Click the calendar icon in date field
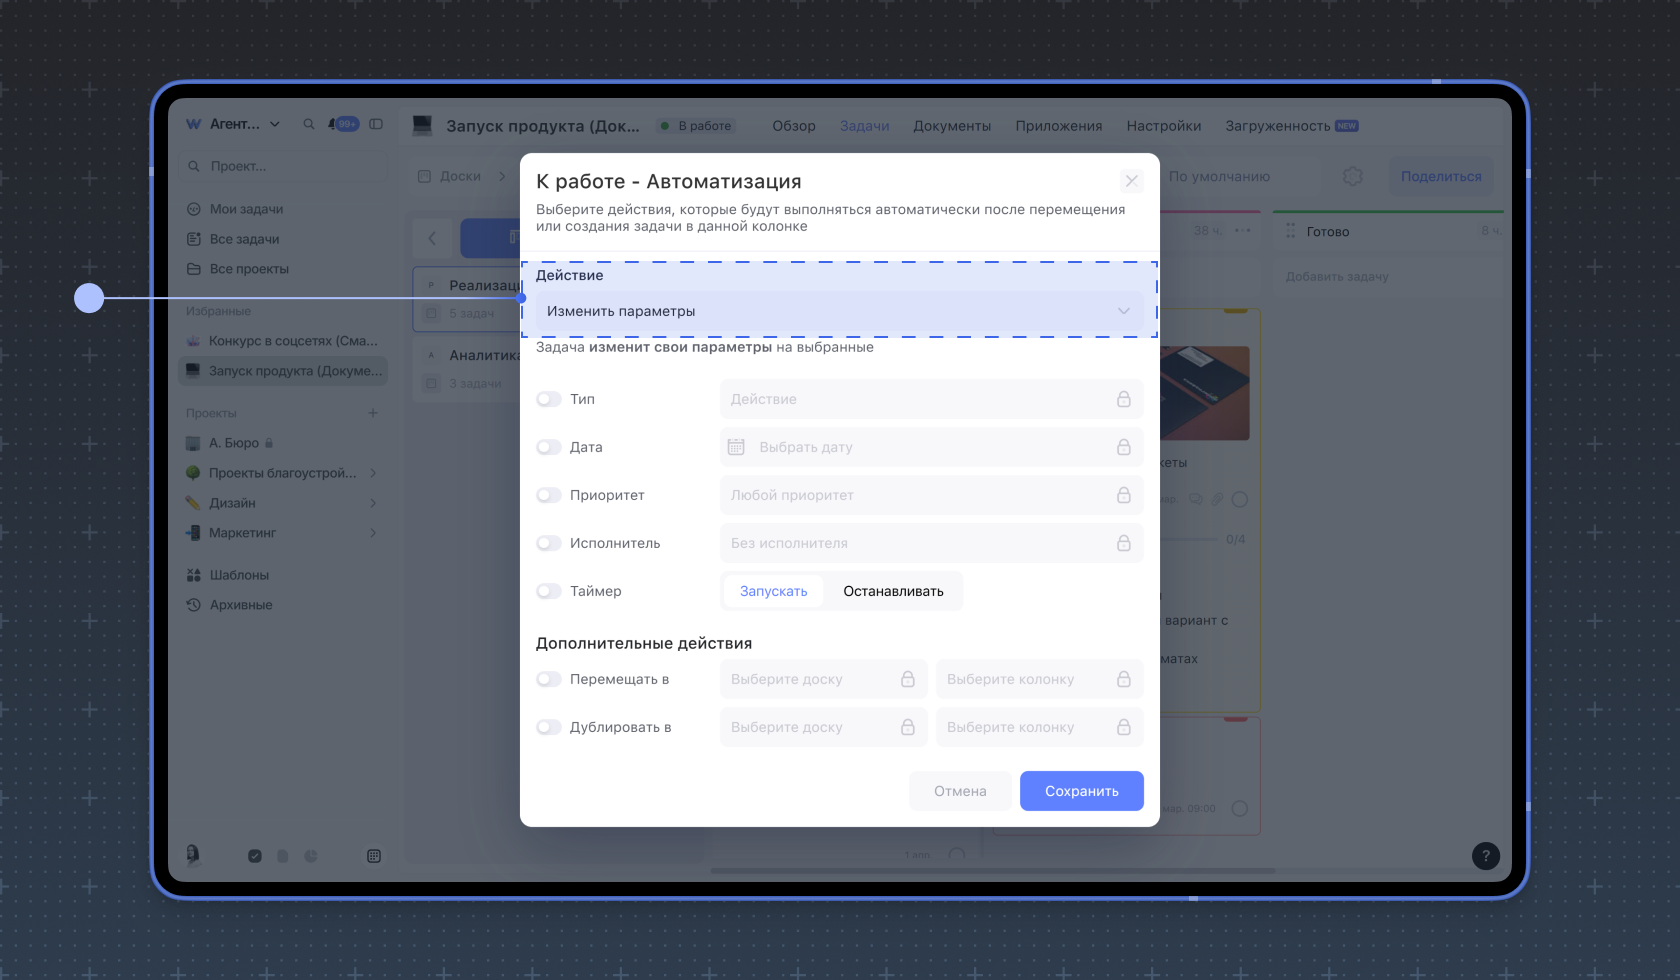Screen dimensions: 1680x980 (736, 447)
